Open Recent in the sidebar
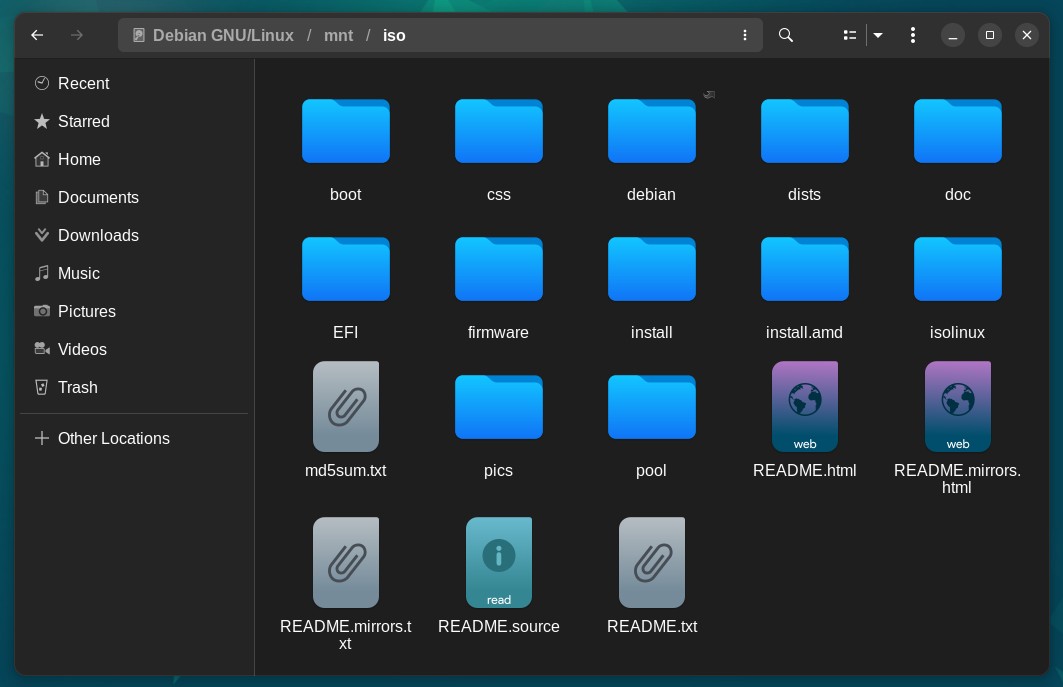The image size is (1063, 687). 134,83
